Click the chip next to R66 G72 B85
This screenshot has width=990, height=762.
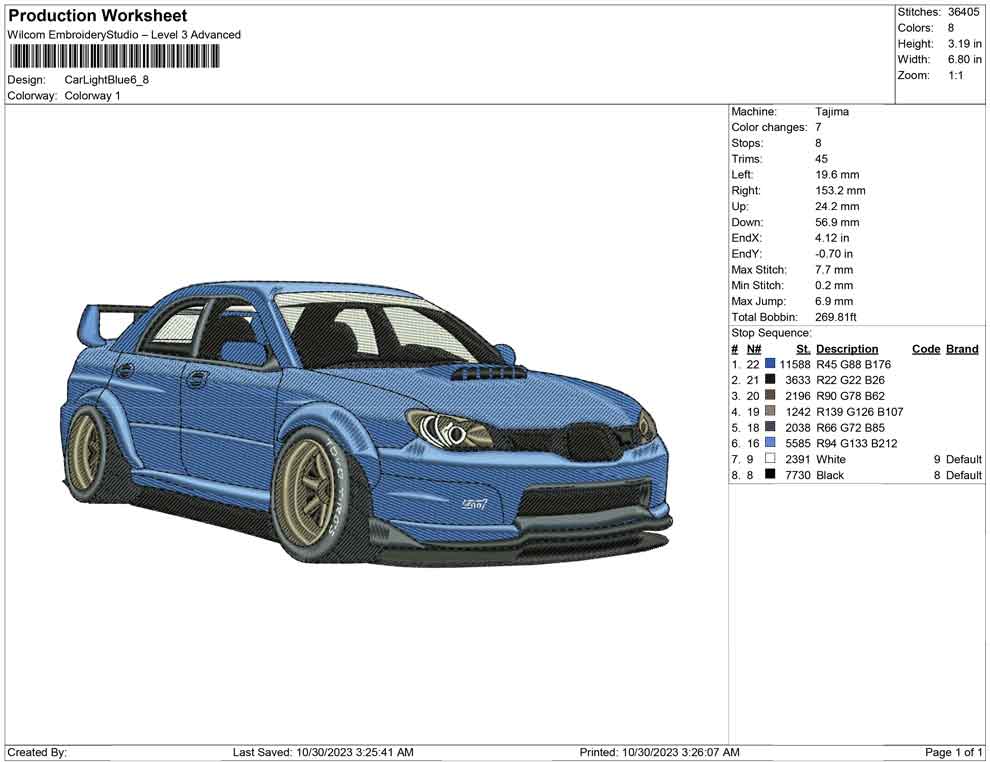[768, 426]
